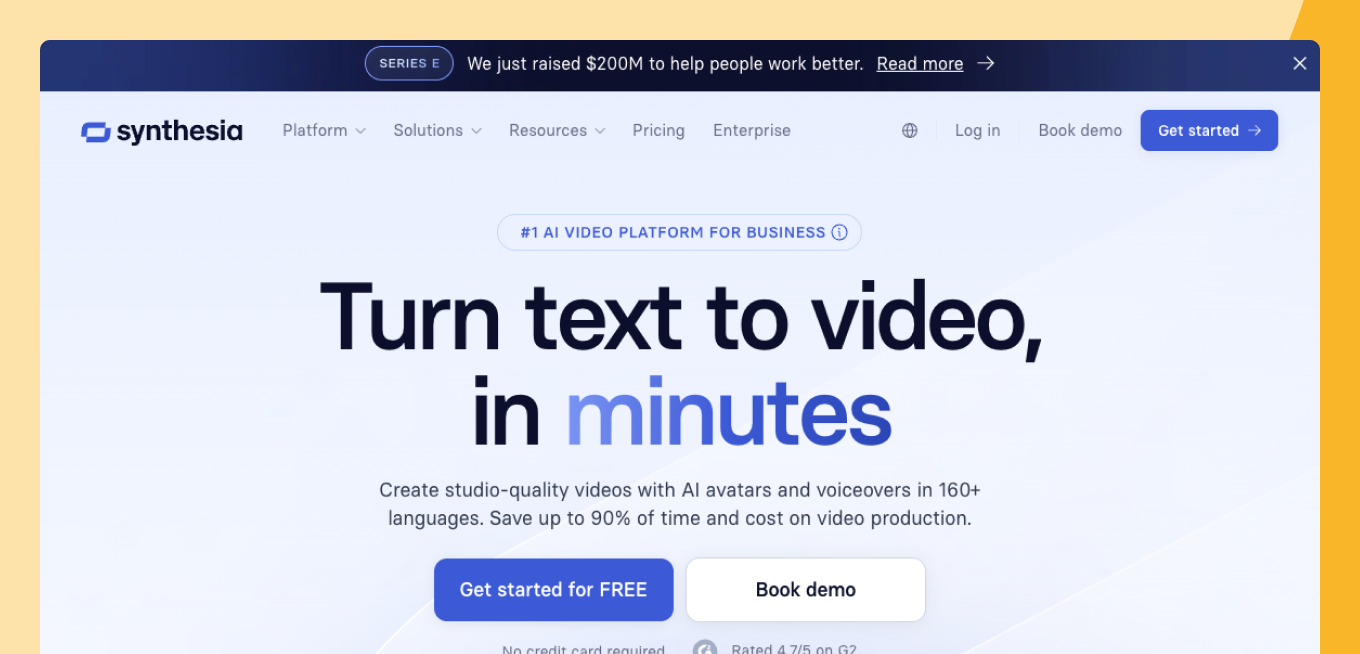Click the Synthesia logo icon

pyautogui.click(x=96, y=132)
